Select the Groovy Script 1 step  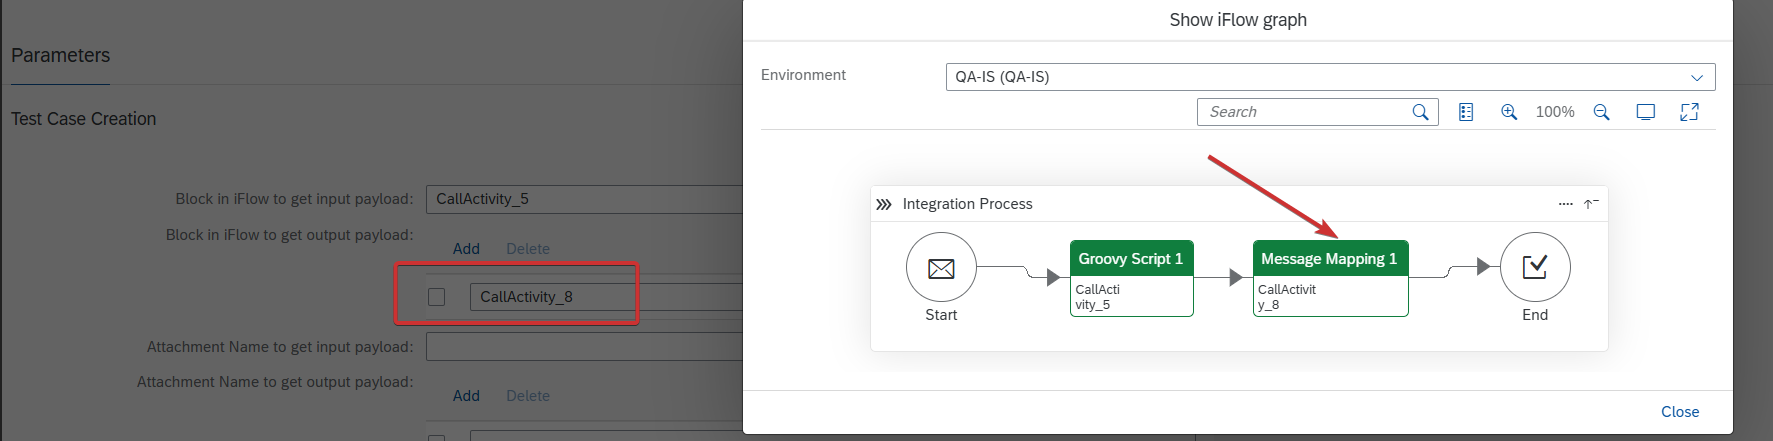(1131, 278)
